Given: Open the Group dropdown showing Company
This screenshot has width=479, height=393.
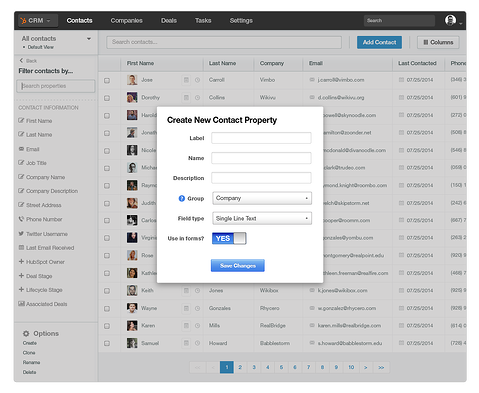Looking at the screenshot, I should 262,198.
